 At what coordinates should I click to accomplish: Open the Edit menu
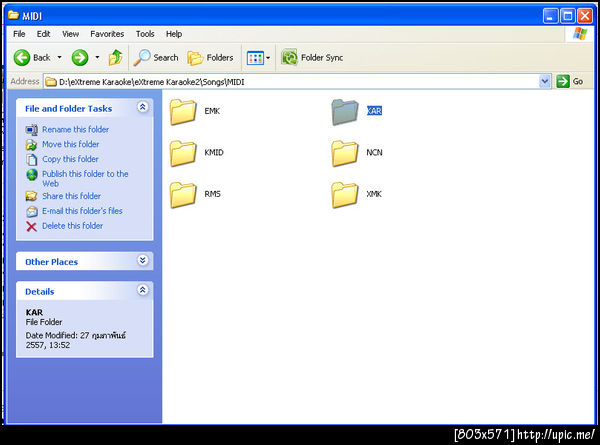pyautogui.click(x=43, y=34)
